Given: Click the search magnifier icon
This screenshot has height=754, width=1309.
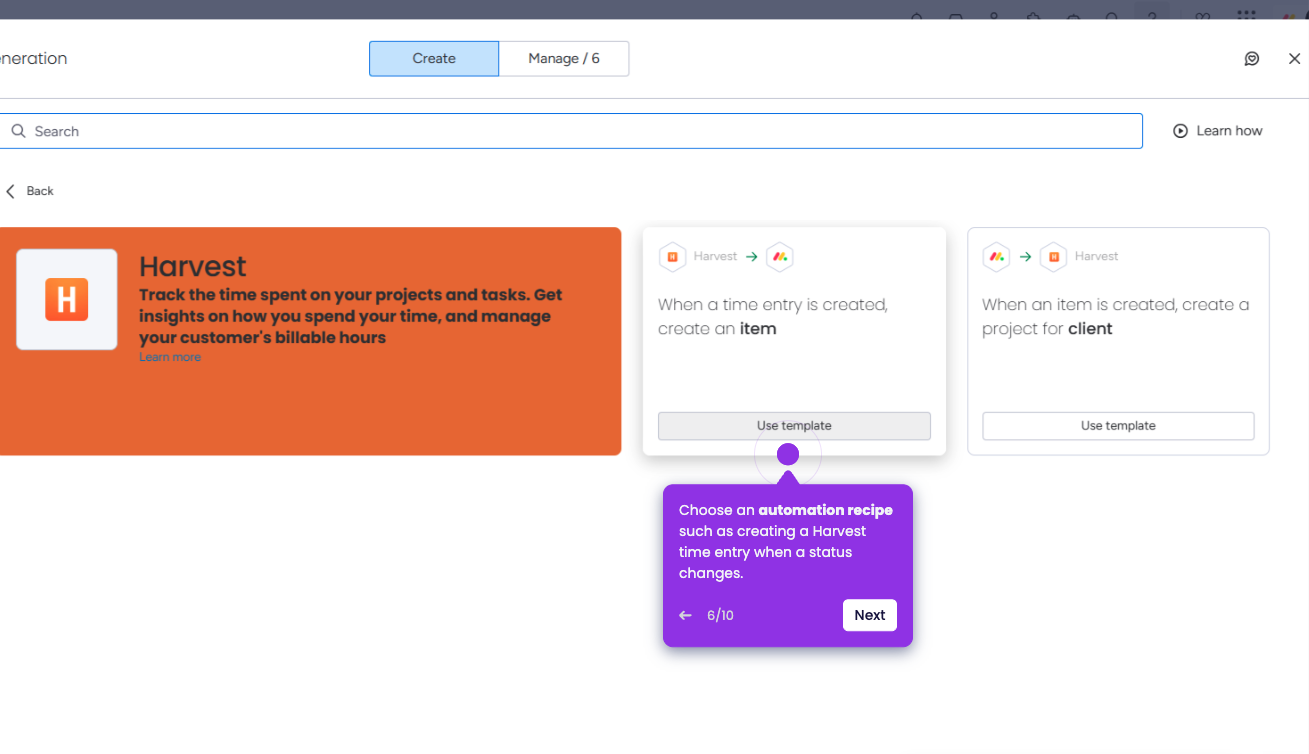Looking at the screenshot, I should 18,131.
